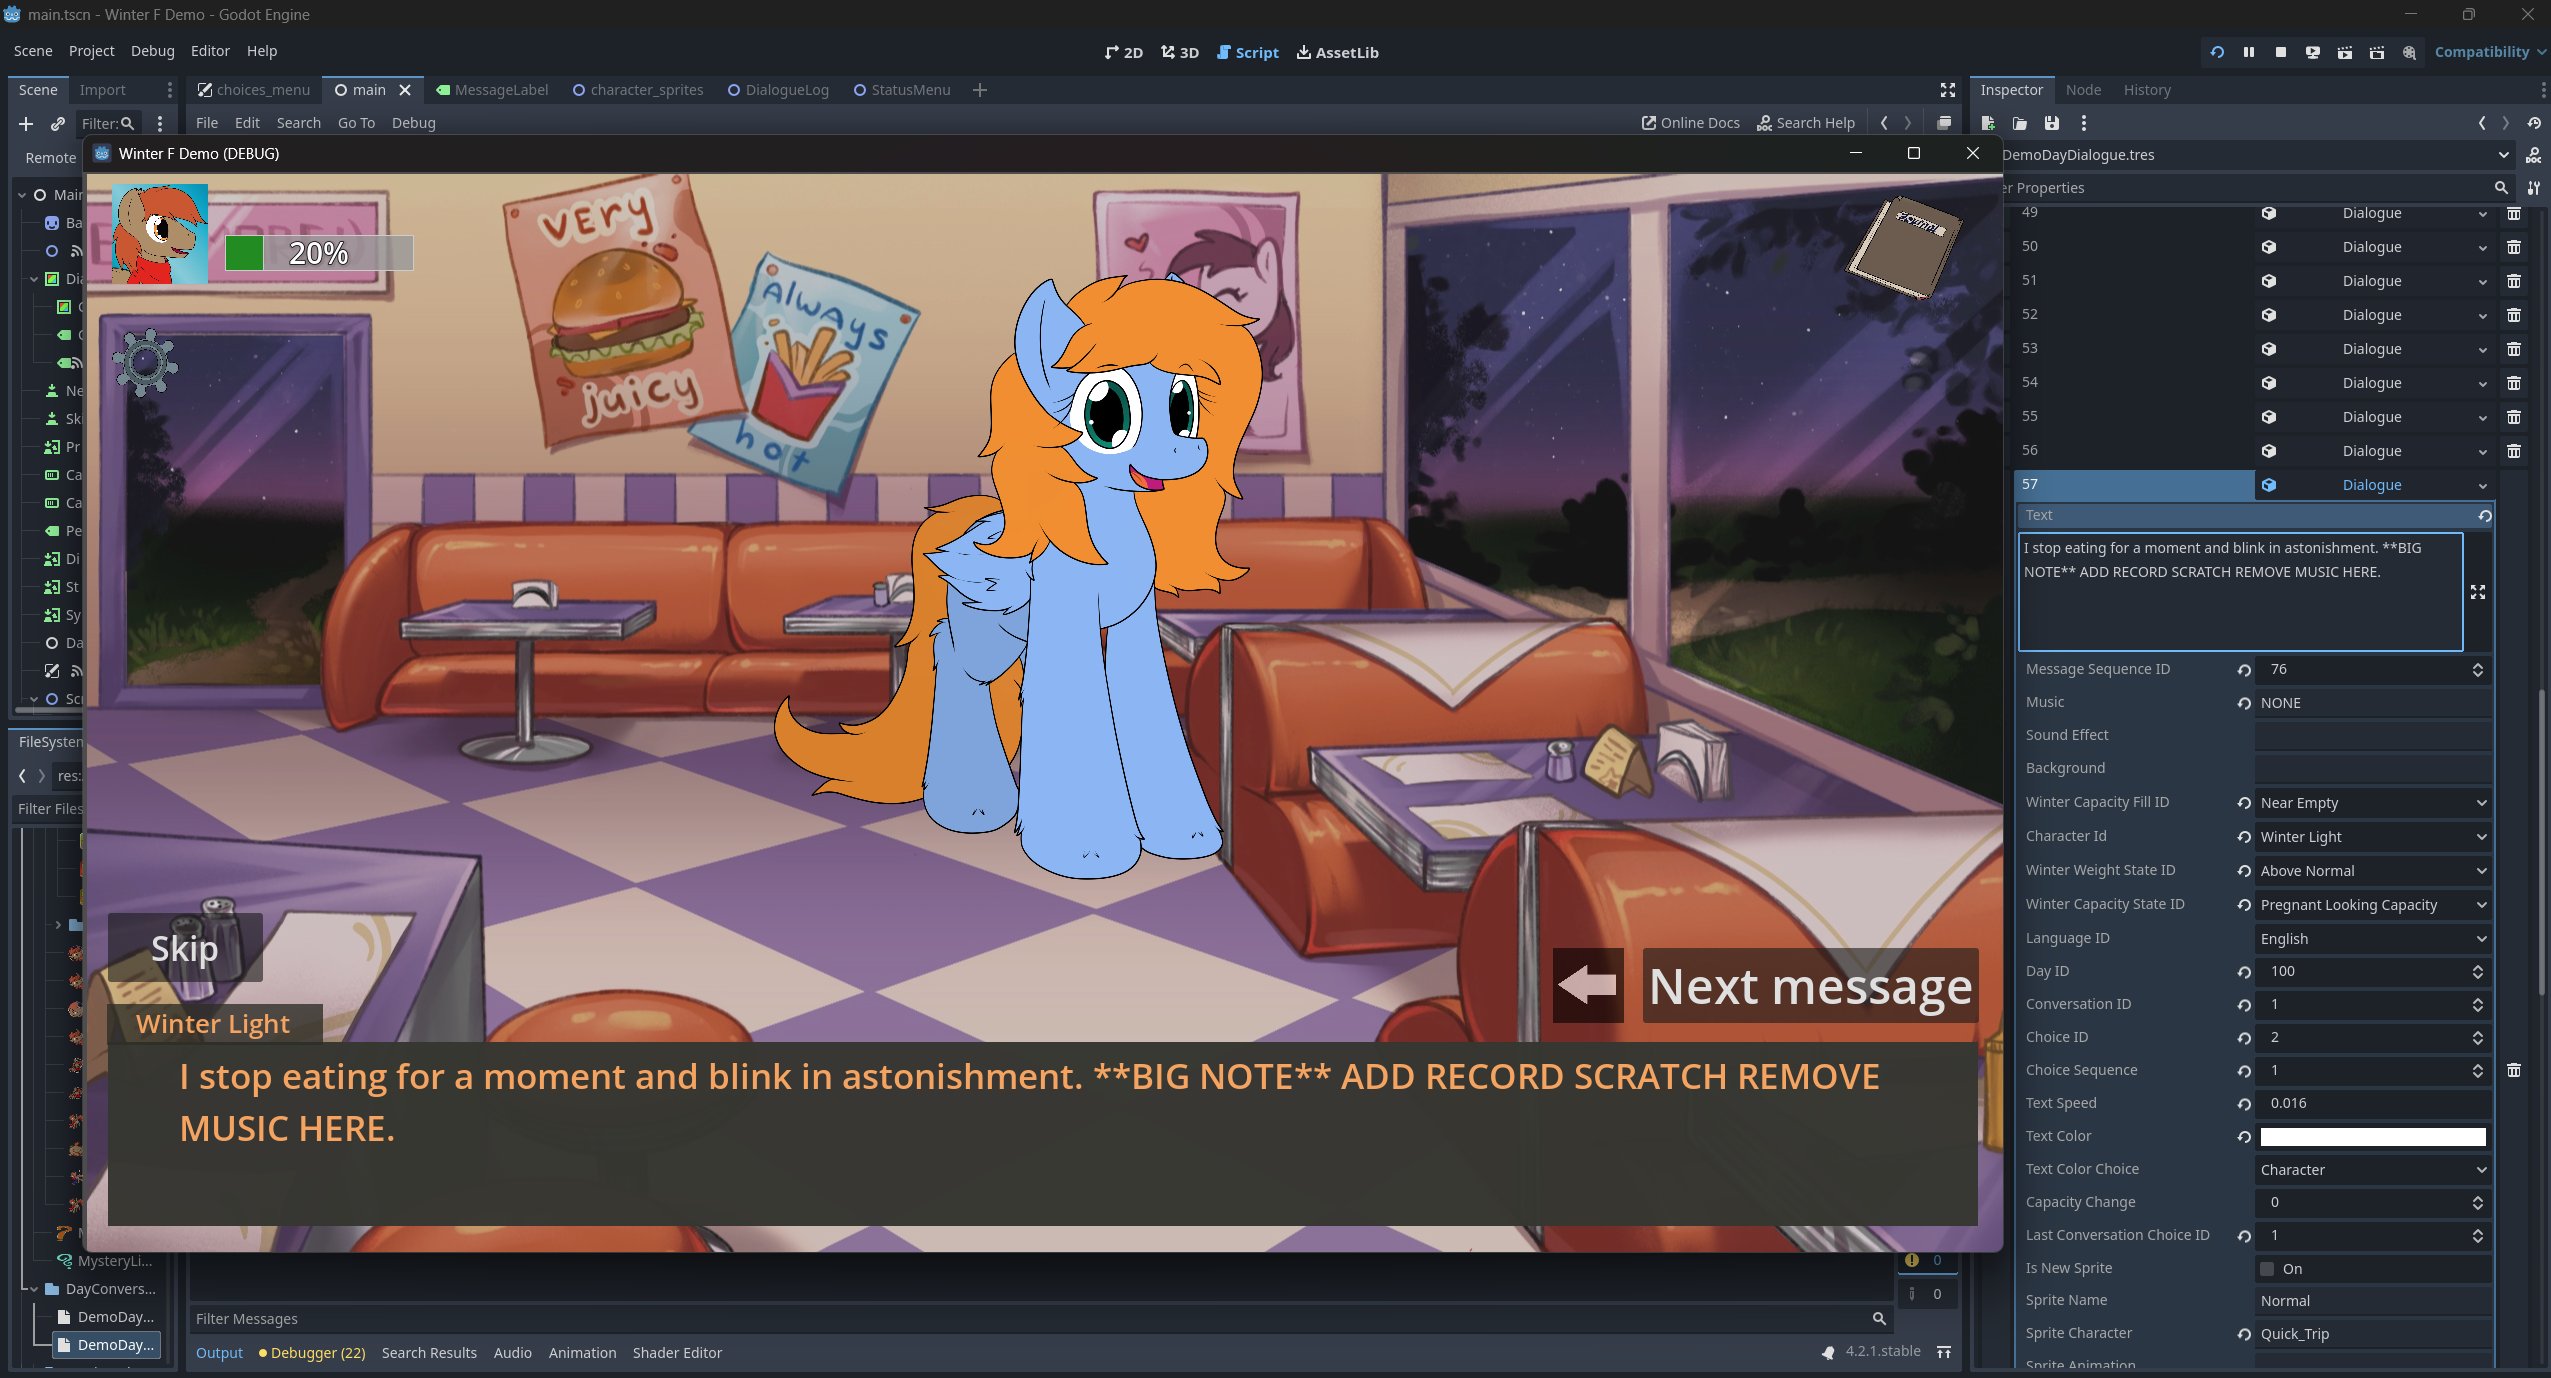Collapse the Main node in scene tree
Viewport: 2551px width, 1378px height.
pyautogui.click(x=22, y=195)
